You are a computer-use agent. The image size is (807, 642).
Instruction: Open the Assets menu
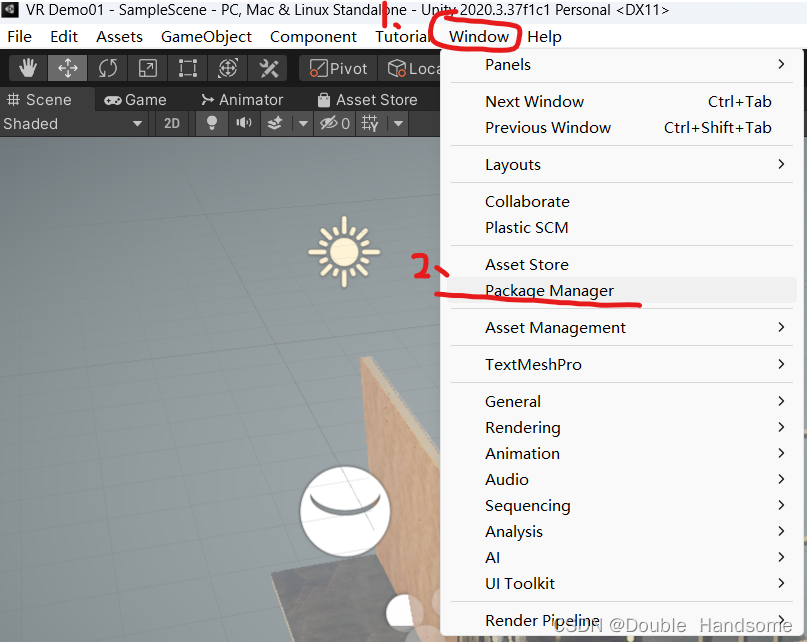[x=119, y=37]
